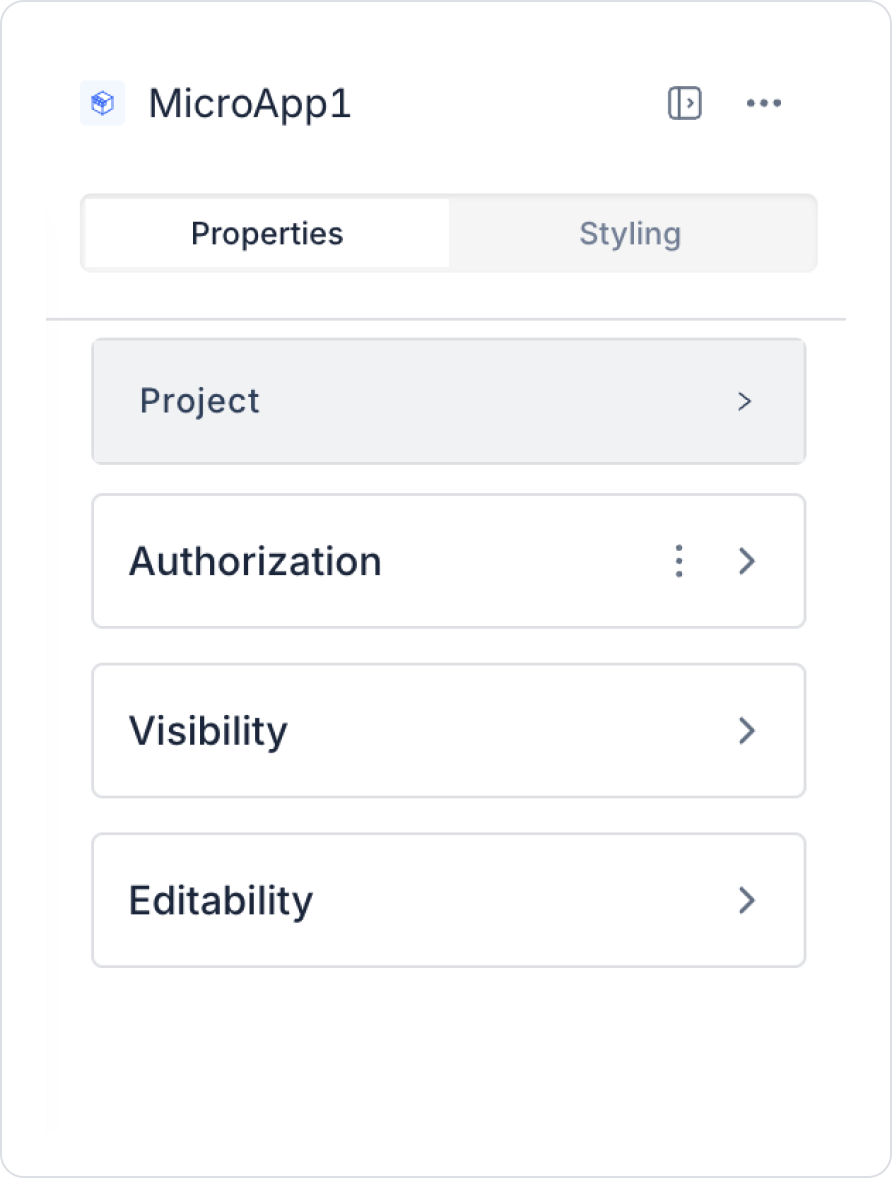
Task: Collapse the side panel using the header icon
Action: pos(684,103)
